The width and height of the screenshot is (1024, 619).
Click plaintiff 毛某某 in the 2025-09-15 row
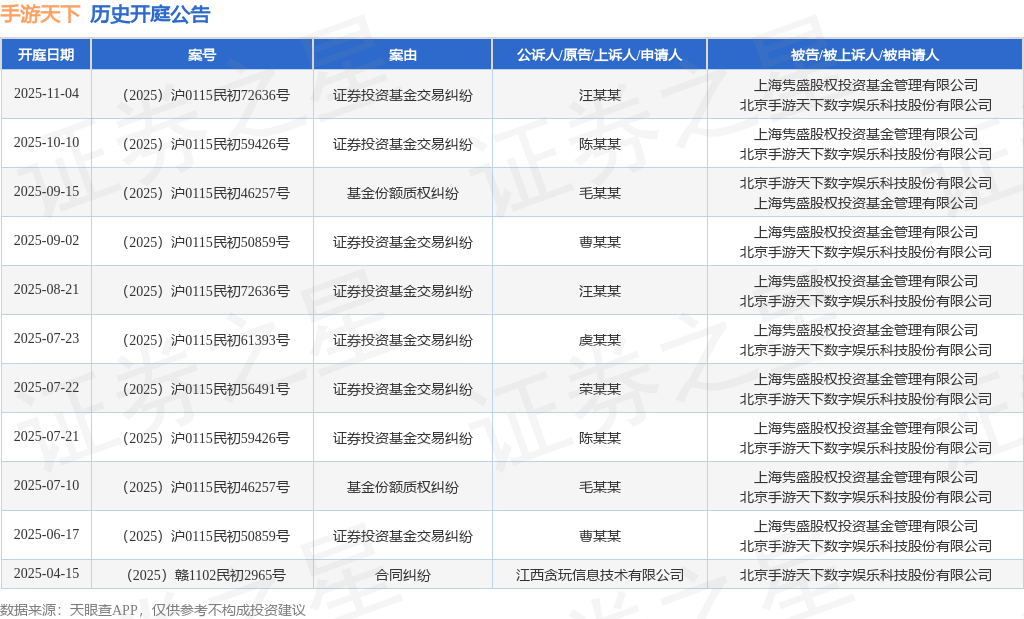[600, 193]
